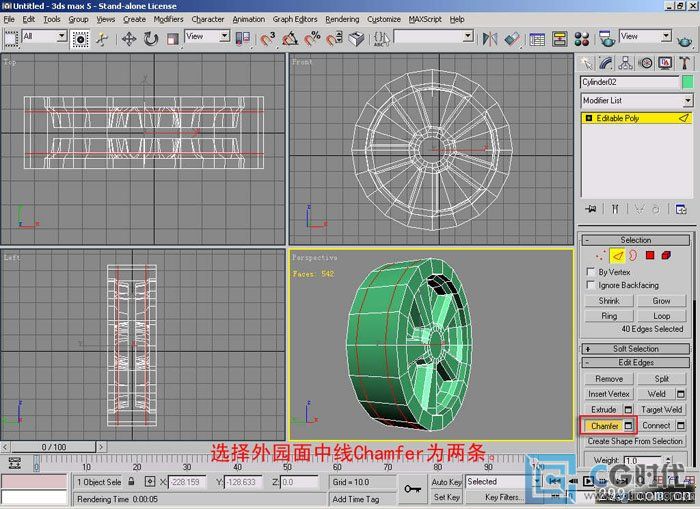Expand the Soft Selection rollout
700x509 pixels.
[636, 349]
